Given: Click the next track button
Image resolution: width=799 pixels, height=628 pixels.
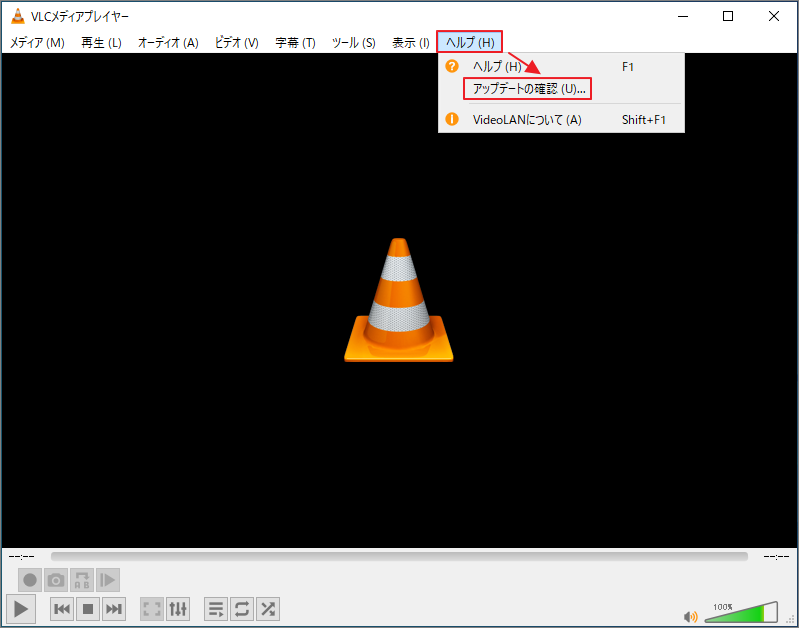Looking at the screenshot, I should point(114,609).
